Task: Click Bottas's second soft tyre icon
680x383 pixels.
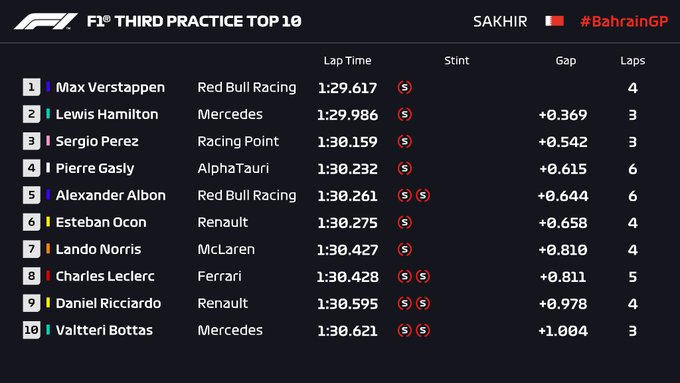Action: point(423,331)
